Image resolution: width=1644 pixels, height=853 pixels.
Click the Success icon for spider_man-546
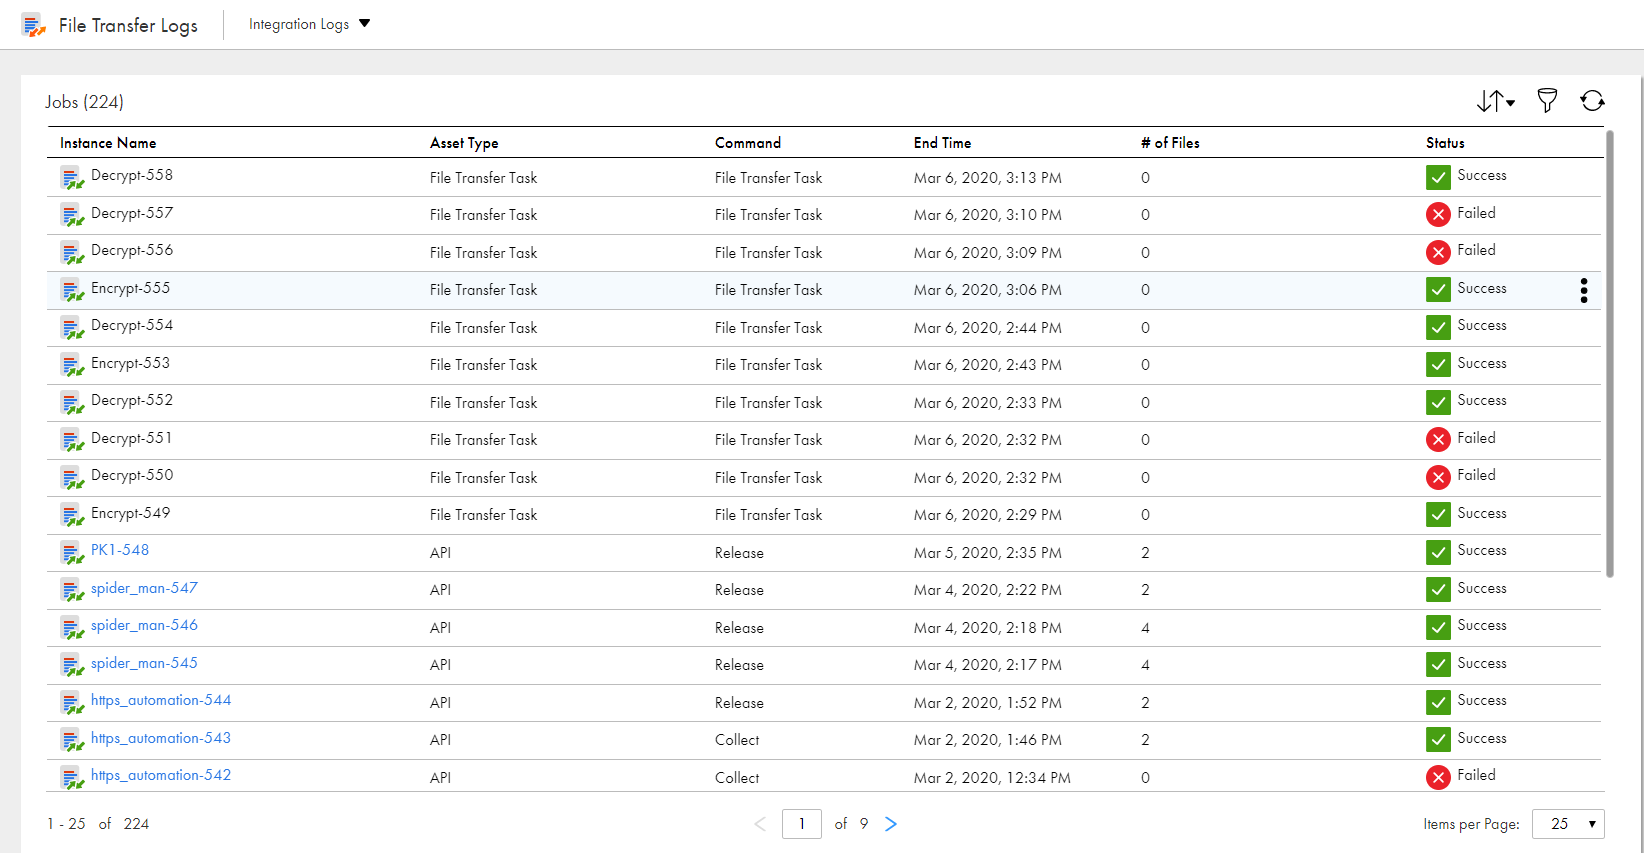tap(1438, 627)
